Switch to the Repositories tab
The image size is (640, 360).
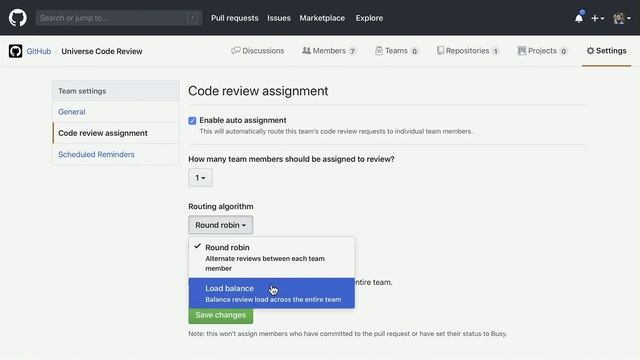pyautogui.click(x=468, y=51)
